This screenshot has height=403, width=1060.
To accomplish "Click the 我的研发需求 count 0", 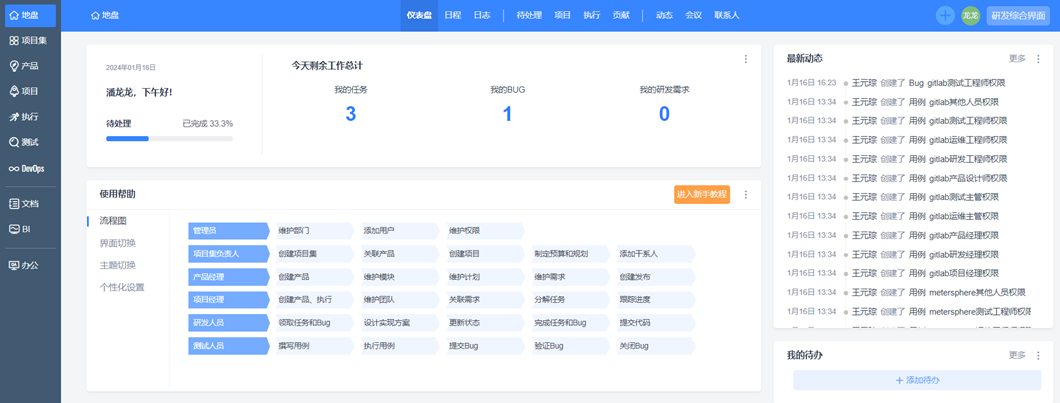I will click(664, 114).
